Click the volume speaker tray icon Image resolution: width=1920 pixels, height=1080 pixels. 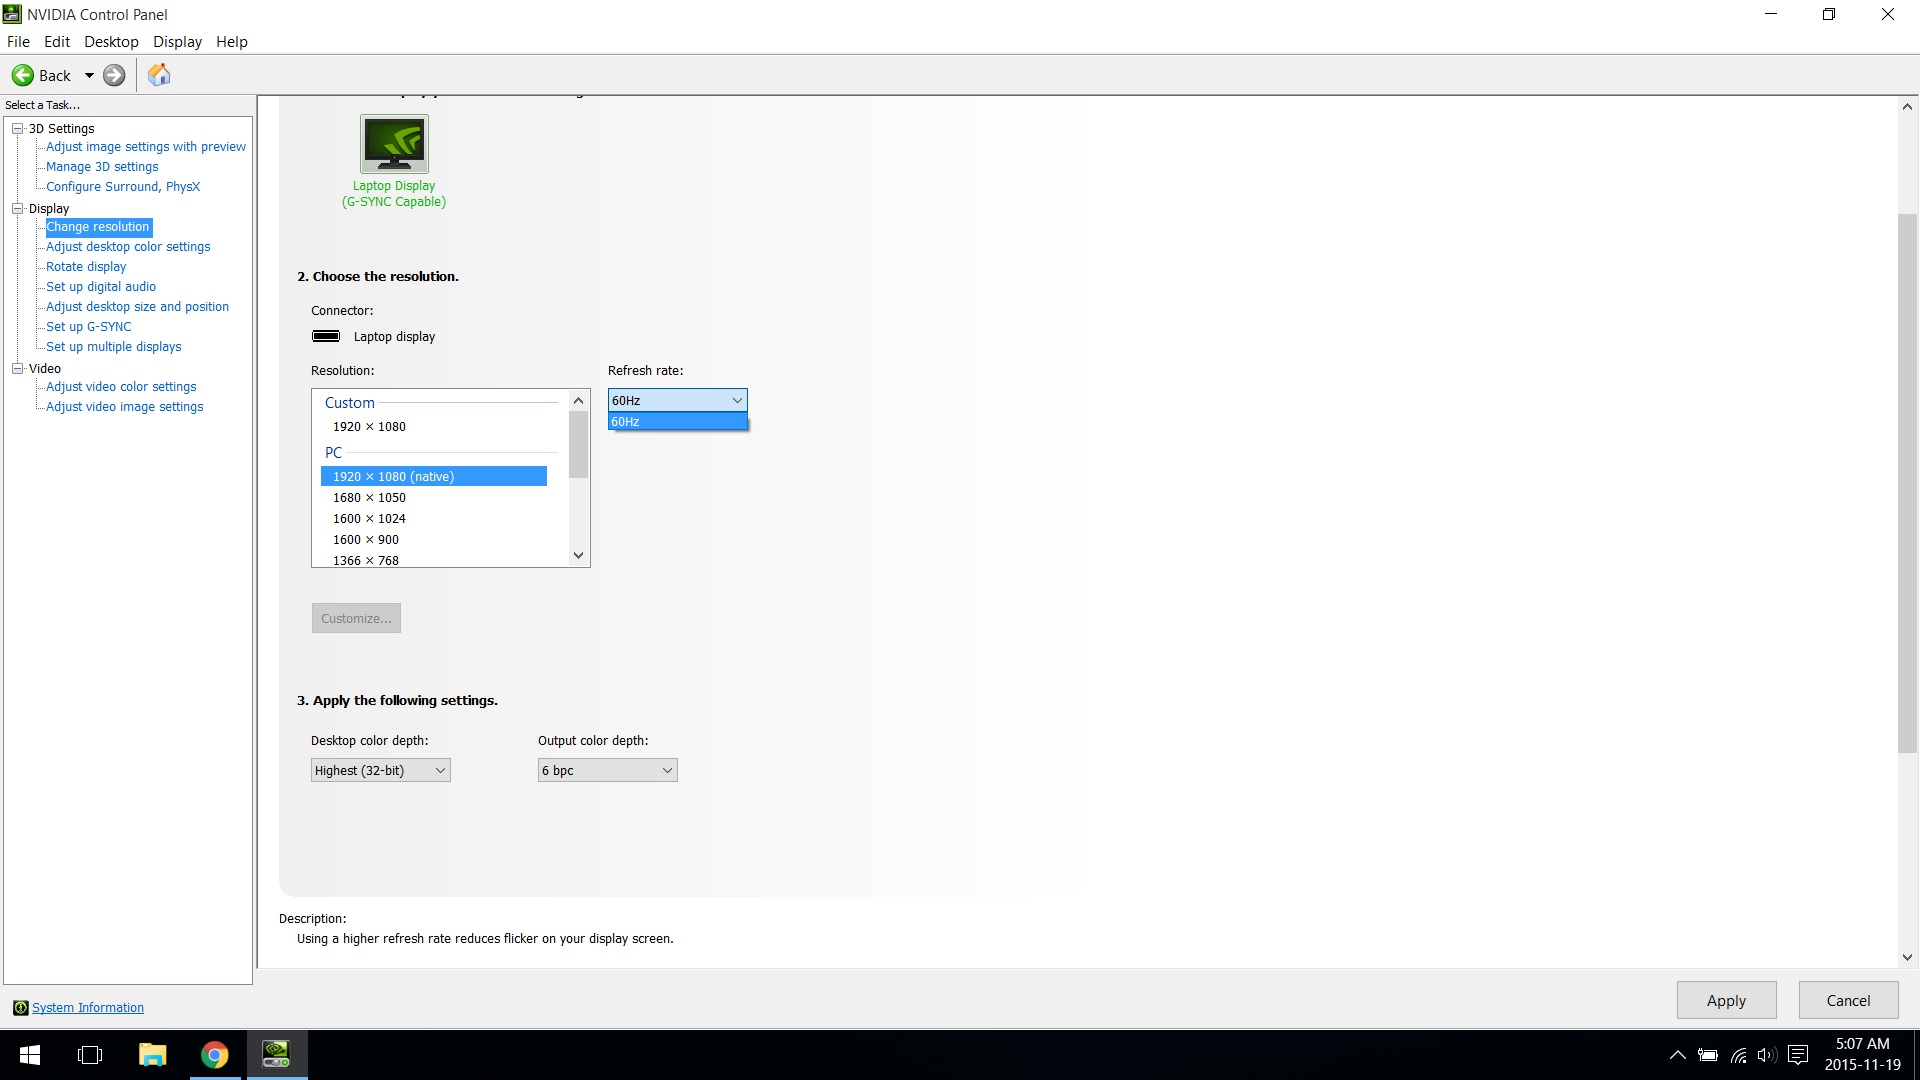(x=1767, y=1055)
